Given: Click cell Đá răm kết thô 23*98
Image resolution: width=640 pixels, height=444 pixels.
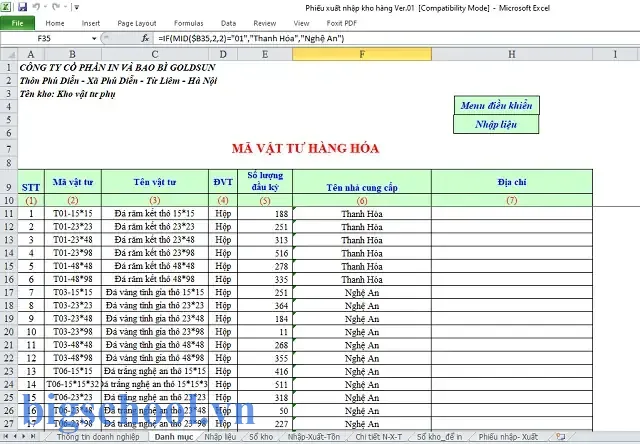Looking at the screenshot, I should click(x=155, y=253).
